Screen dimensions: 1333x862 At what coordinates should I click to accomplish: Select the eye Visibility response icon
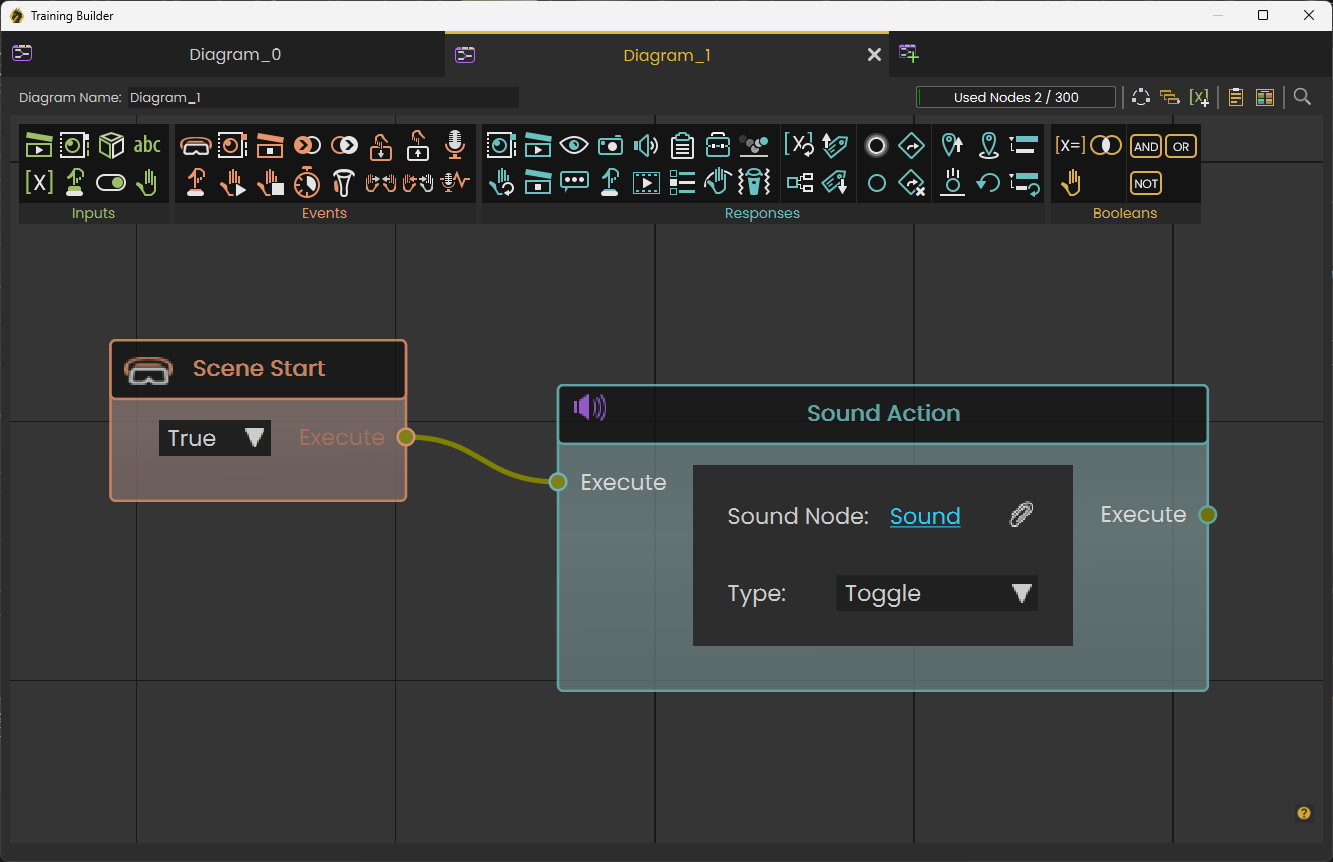click(x=574, y=146)
